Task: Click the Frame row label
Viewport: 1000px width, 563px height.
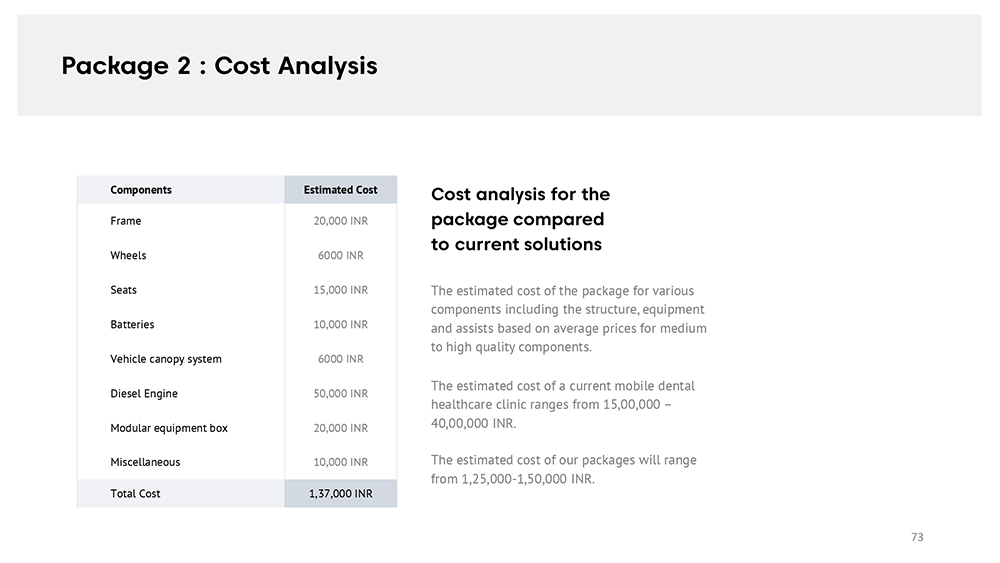Action: 126,221
